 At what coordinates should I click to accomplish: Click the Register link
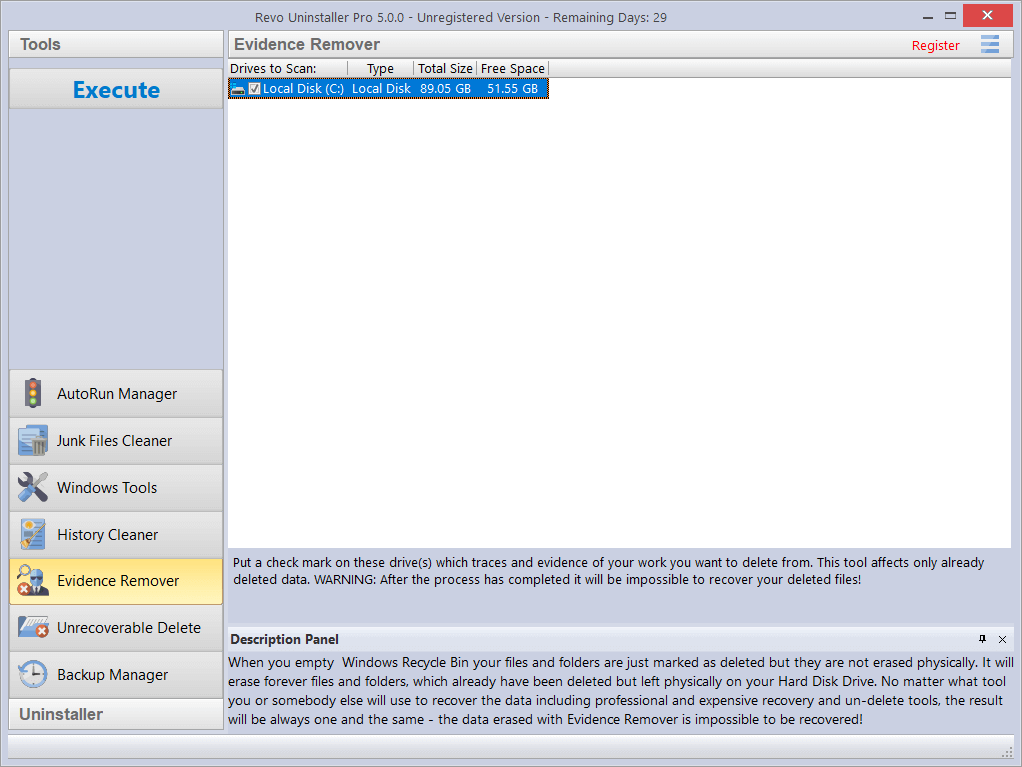point(935,46)
